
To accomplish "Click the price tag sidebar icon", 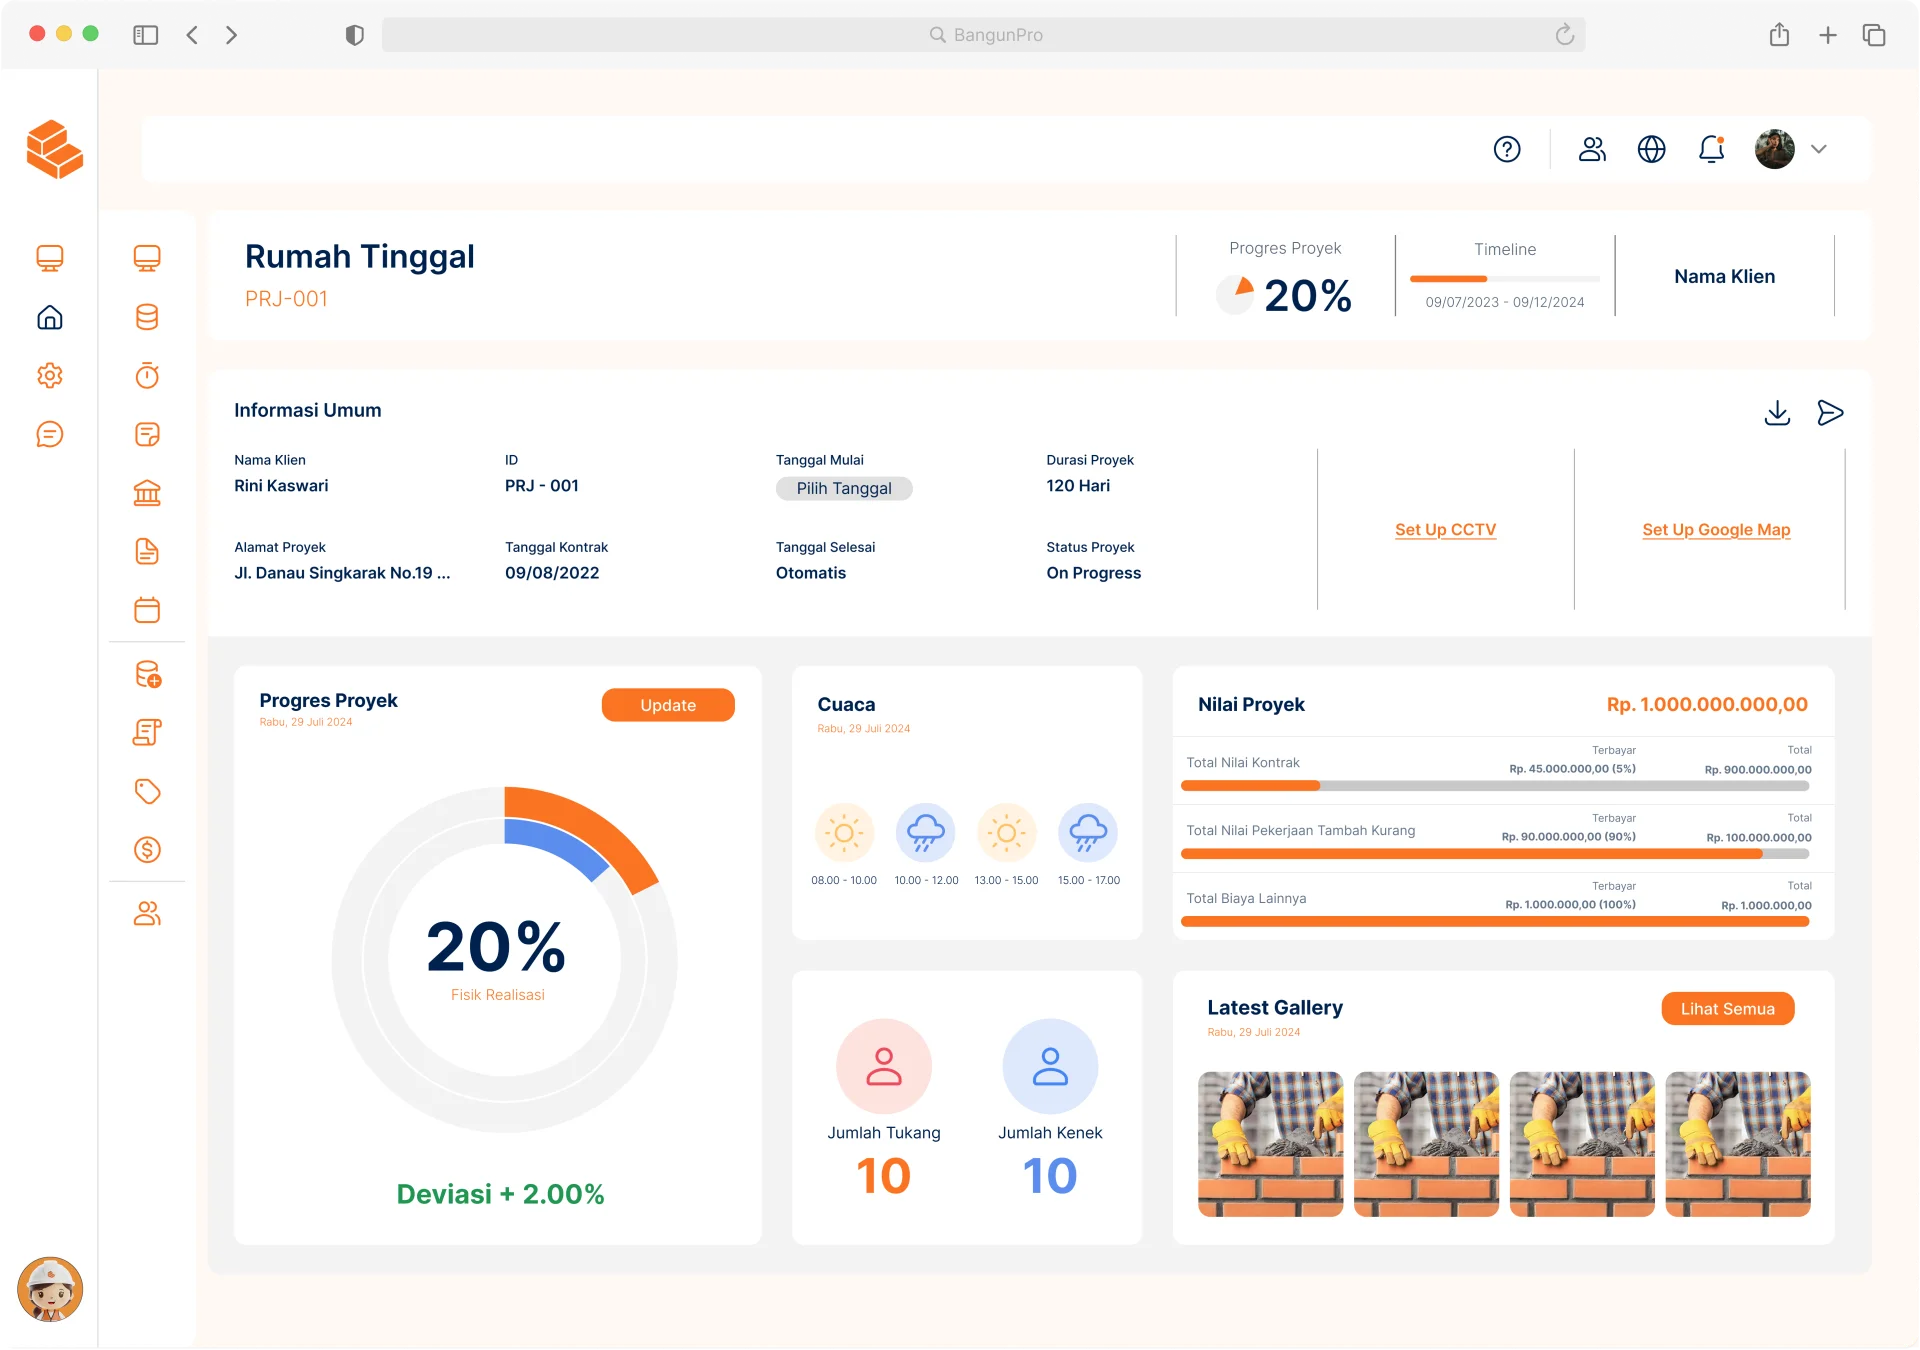I will (x=147, y=791).
